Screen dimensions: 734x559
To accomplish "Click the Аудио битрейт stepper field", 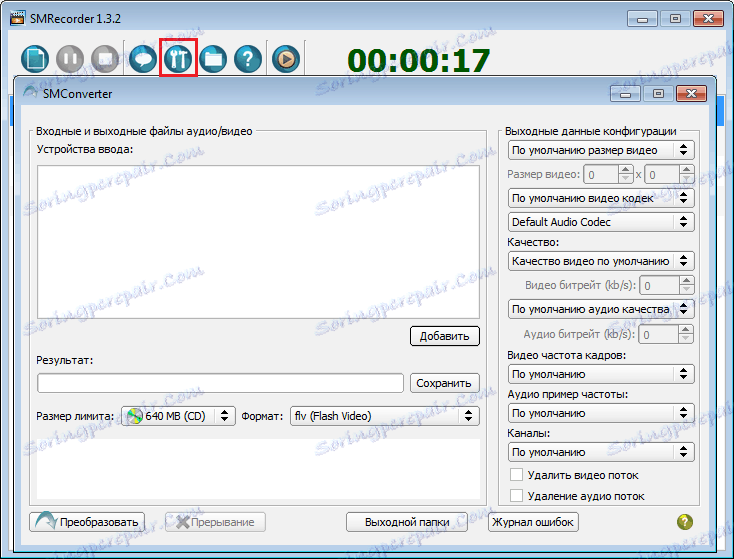I will point(666,334).
